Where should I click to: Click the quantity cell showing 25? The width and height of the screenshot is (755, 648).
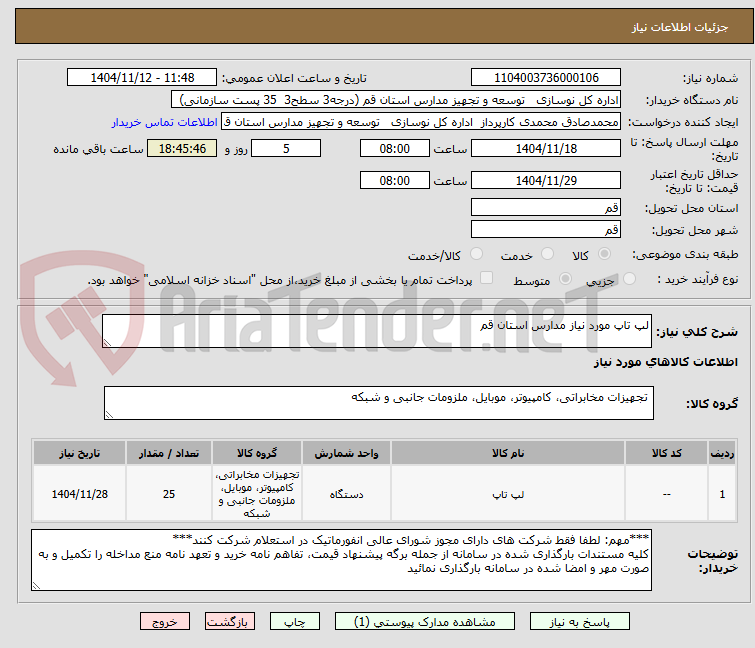click(x=169, y=493)
